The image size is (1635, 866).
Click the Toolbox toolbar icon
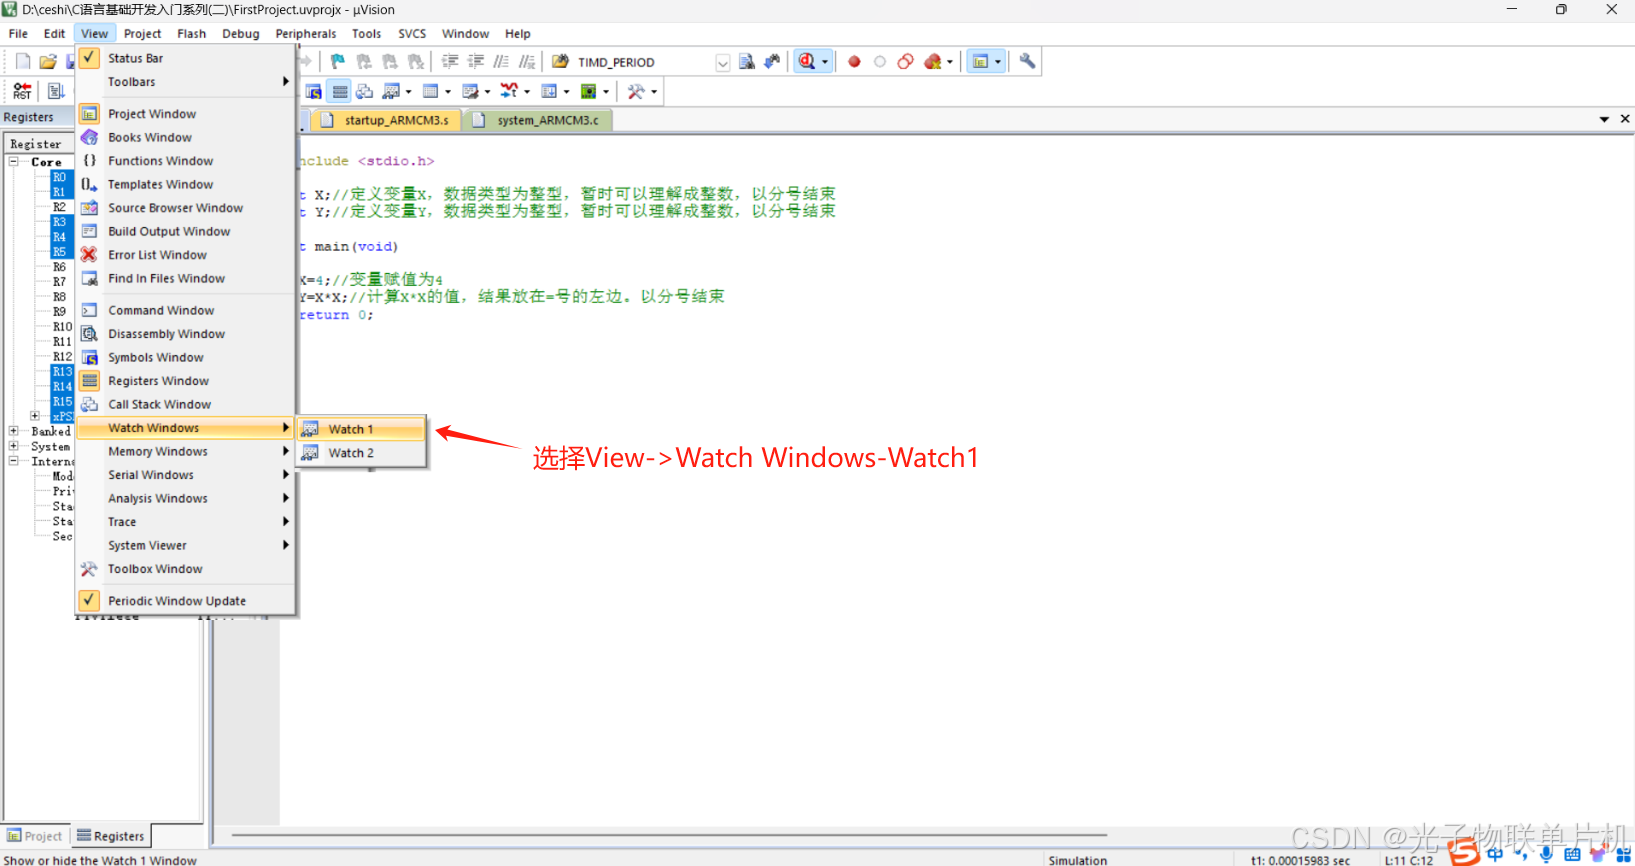point(635,92)
